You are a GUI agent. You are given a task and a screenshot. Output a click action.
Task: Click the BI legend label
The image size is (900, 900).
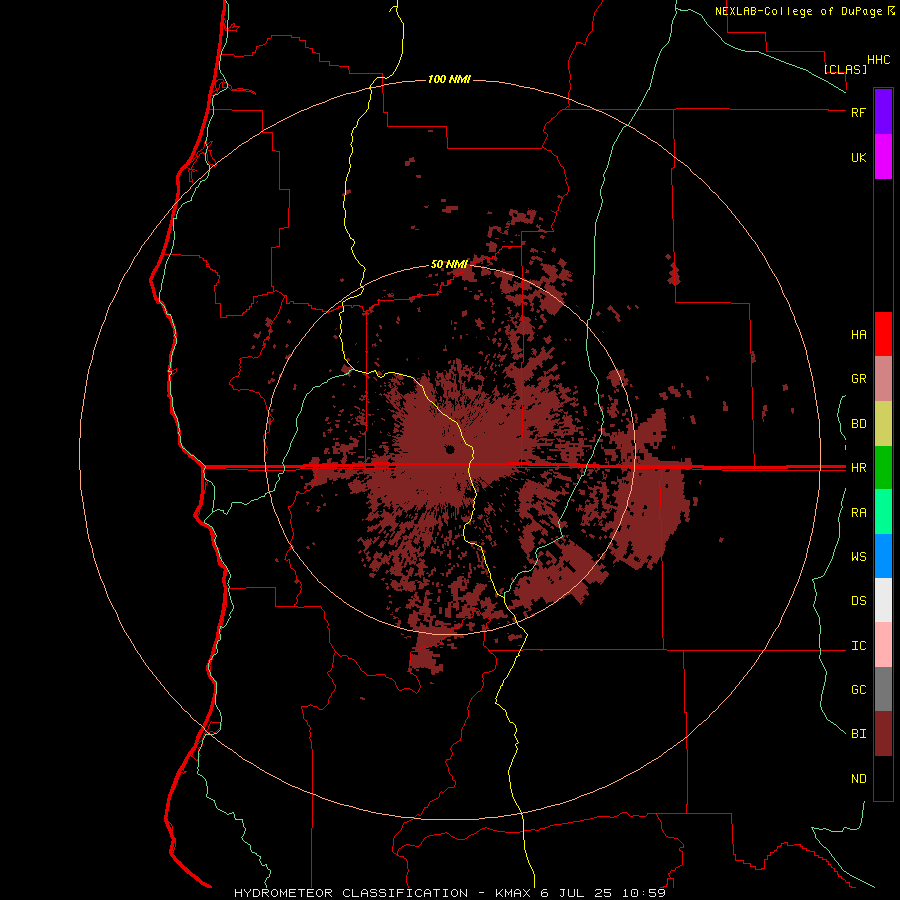pyautogui.click(x=858, y=734)
